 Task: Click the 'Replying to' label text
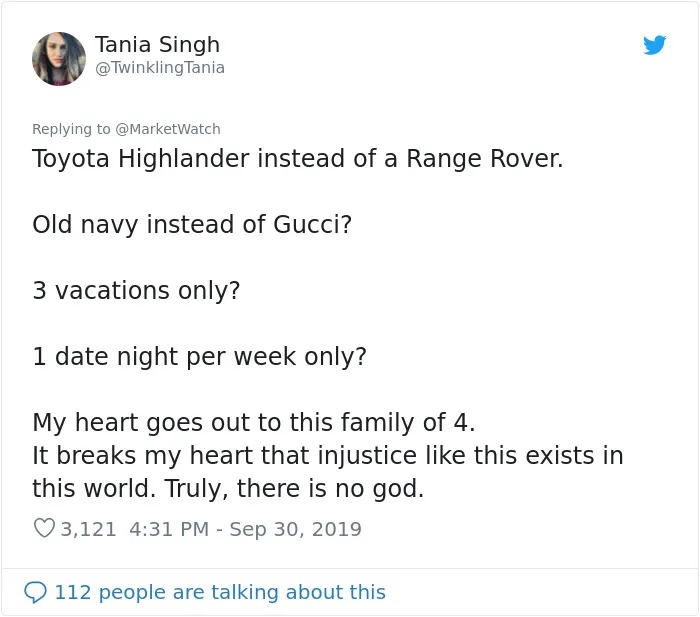71,129
